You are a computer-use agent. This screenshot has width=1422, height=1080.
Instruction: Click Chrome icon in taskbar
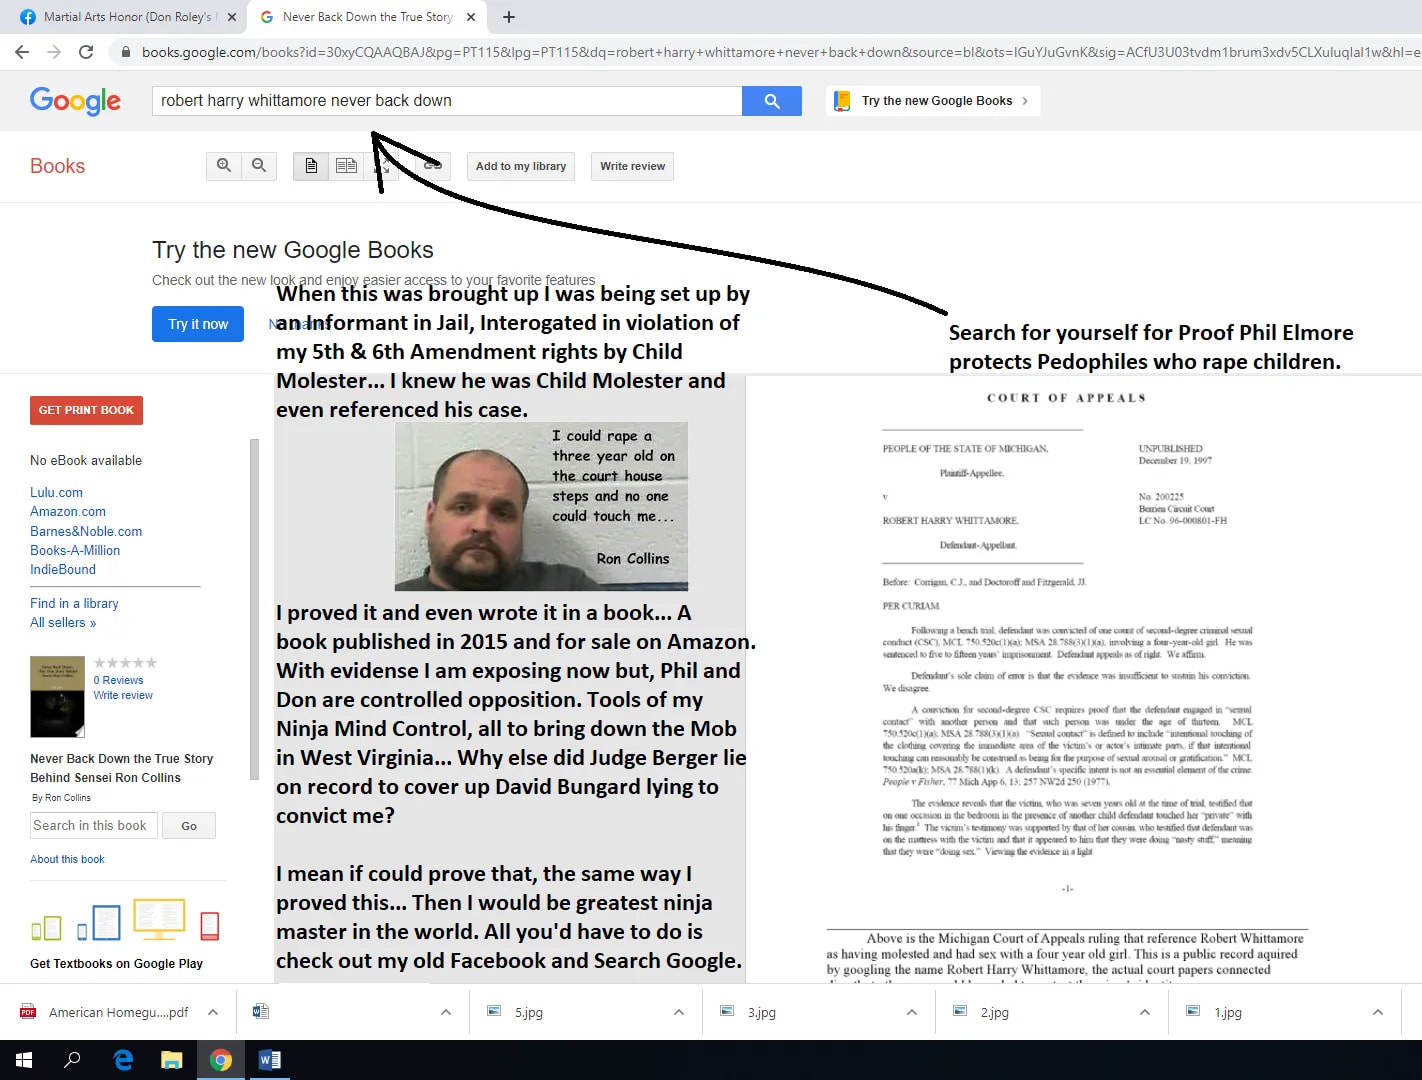[221, 1060]
